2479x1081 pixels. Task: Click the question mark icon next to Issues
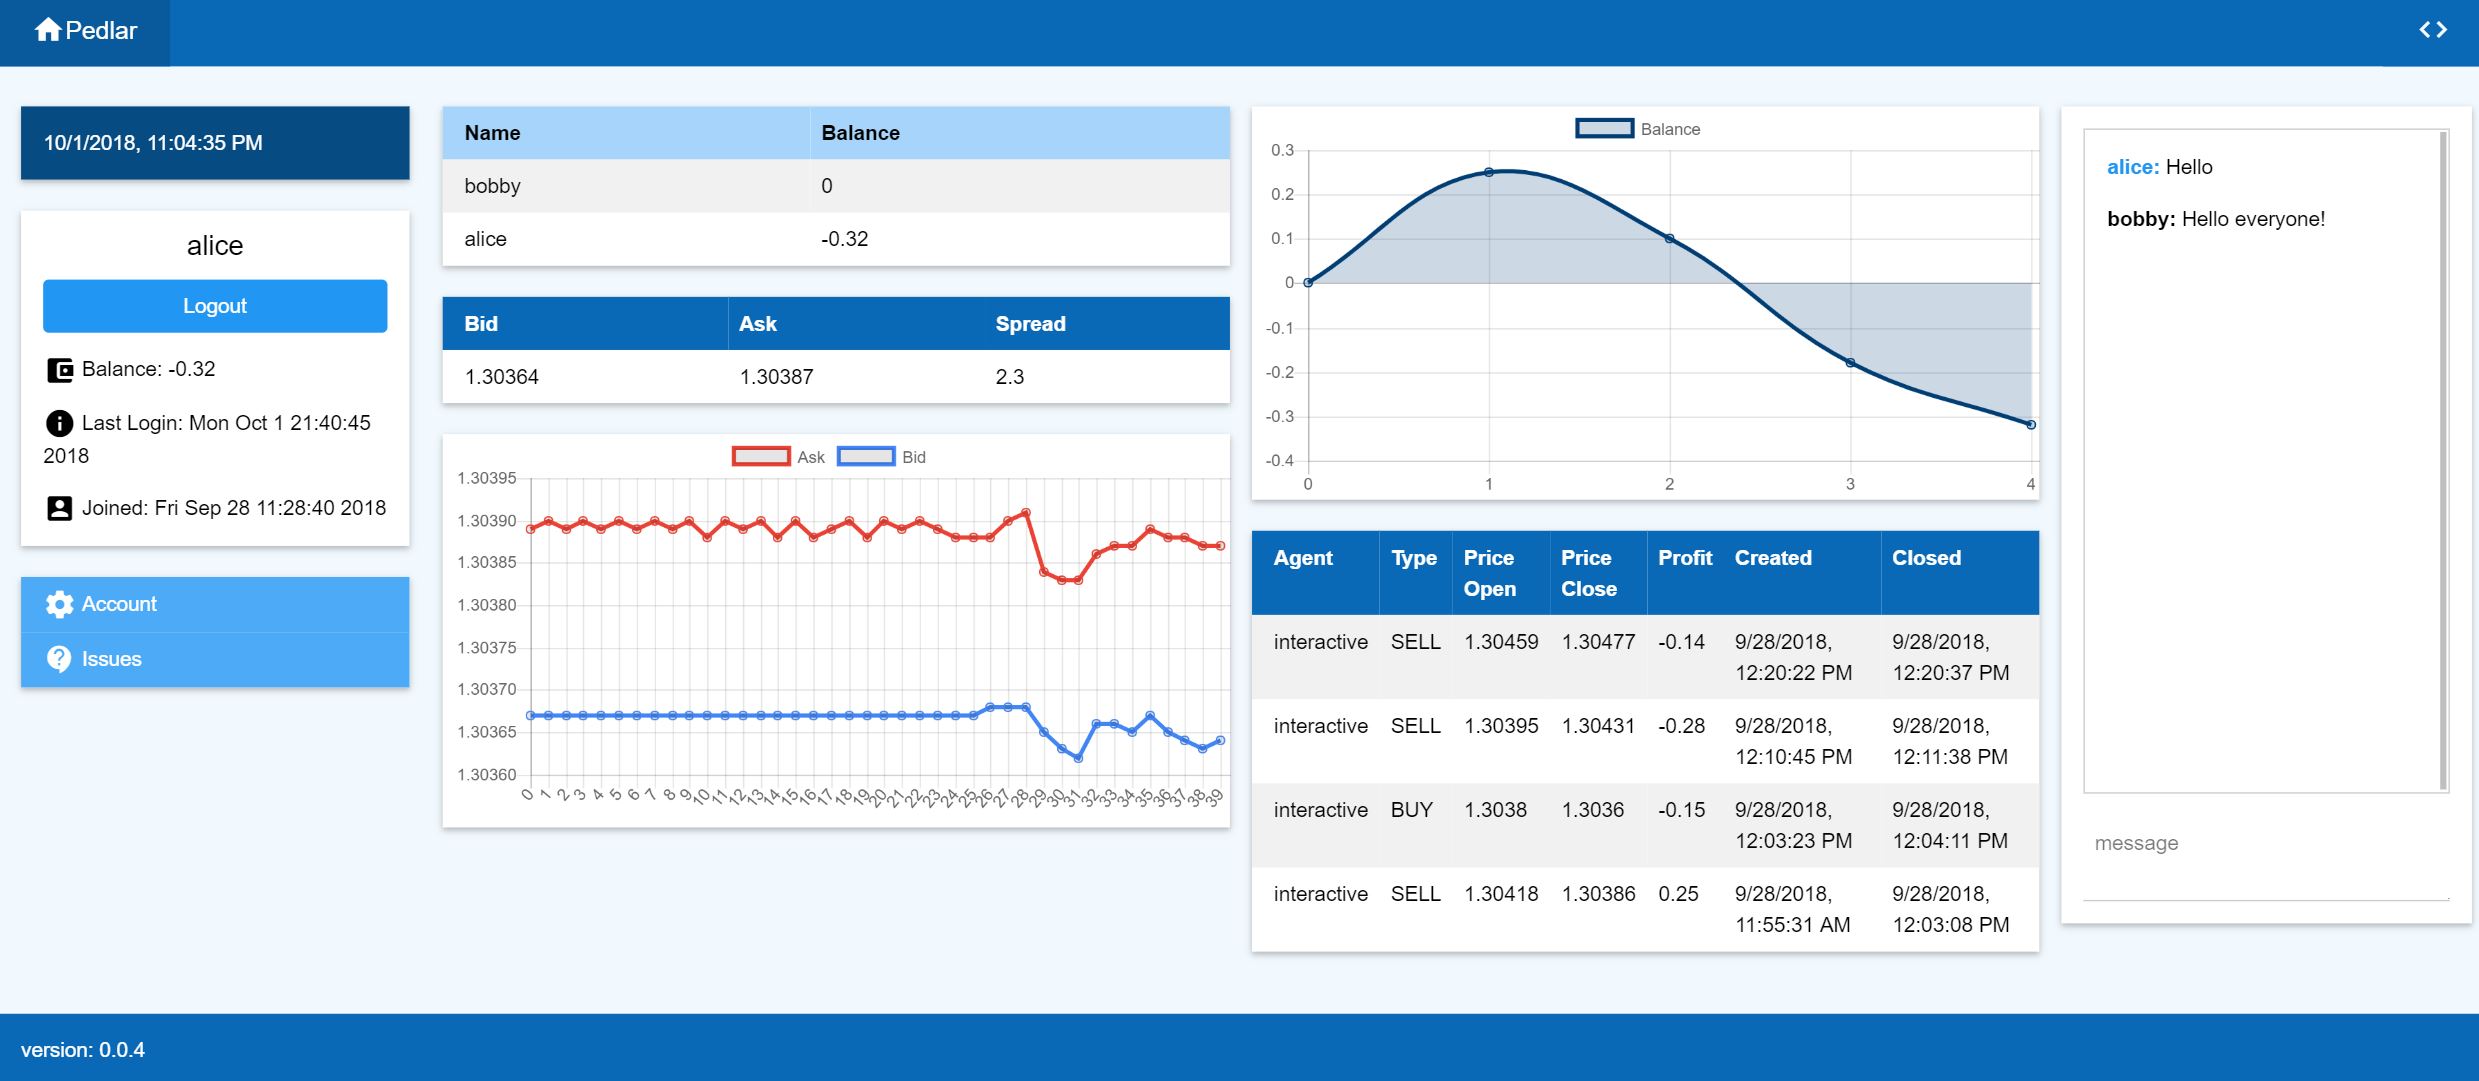coord(60,659)
